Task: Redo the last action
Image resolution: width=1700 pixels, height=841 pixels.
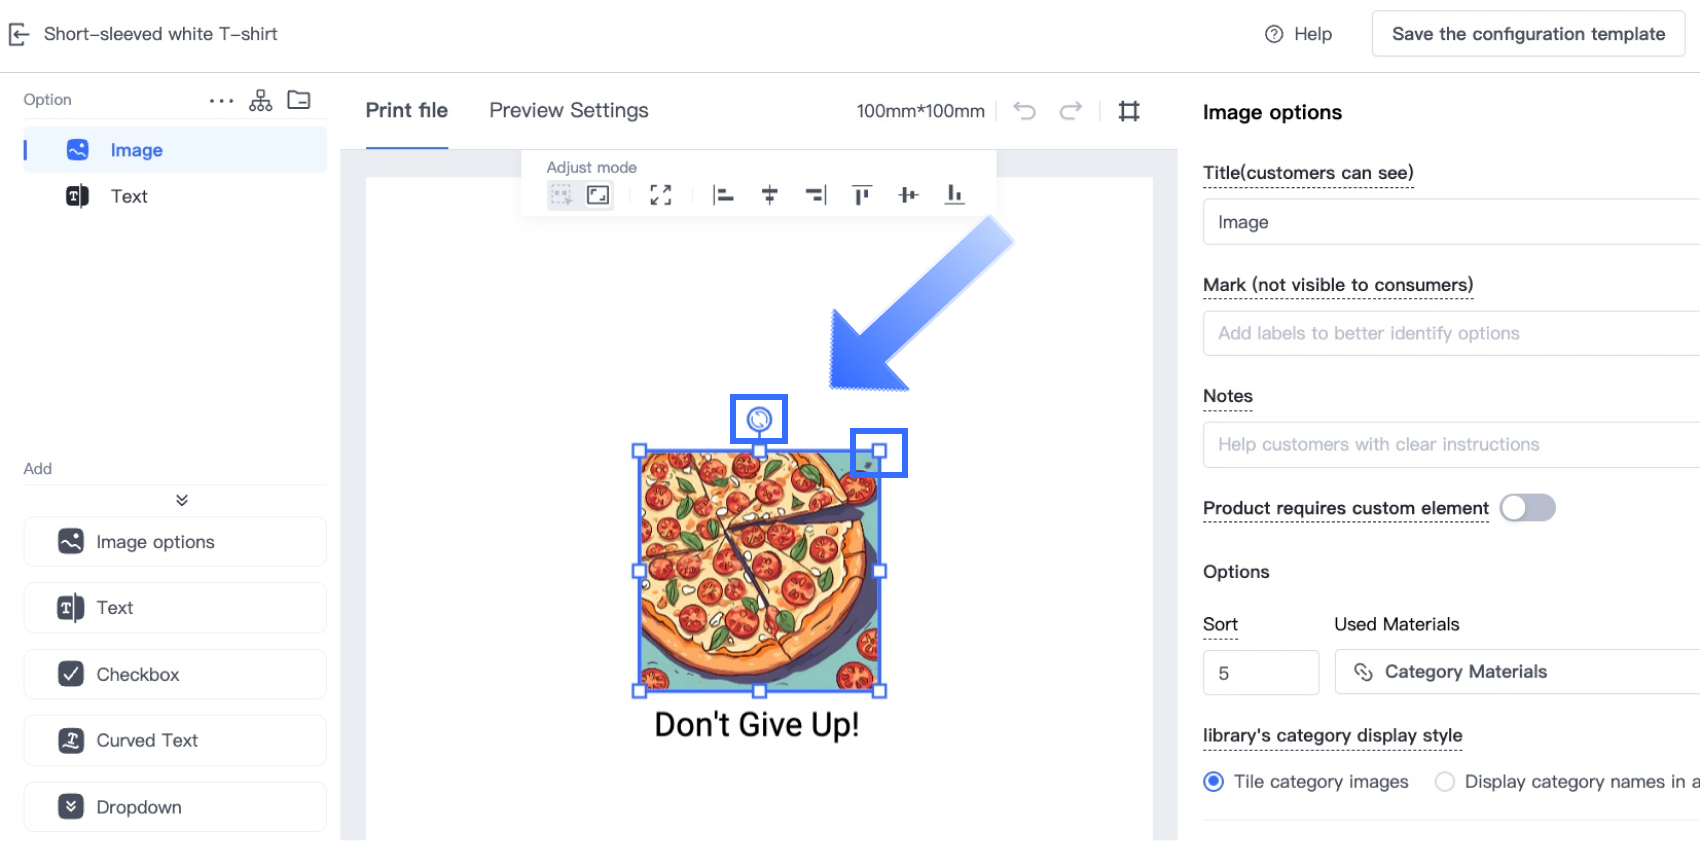Action: point(1071,111)
